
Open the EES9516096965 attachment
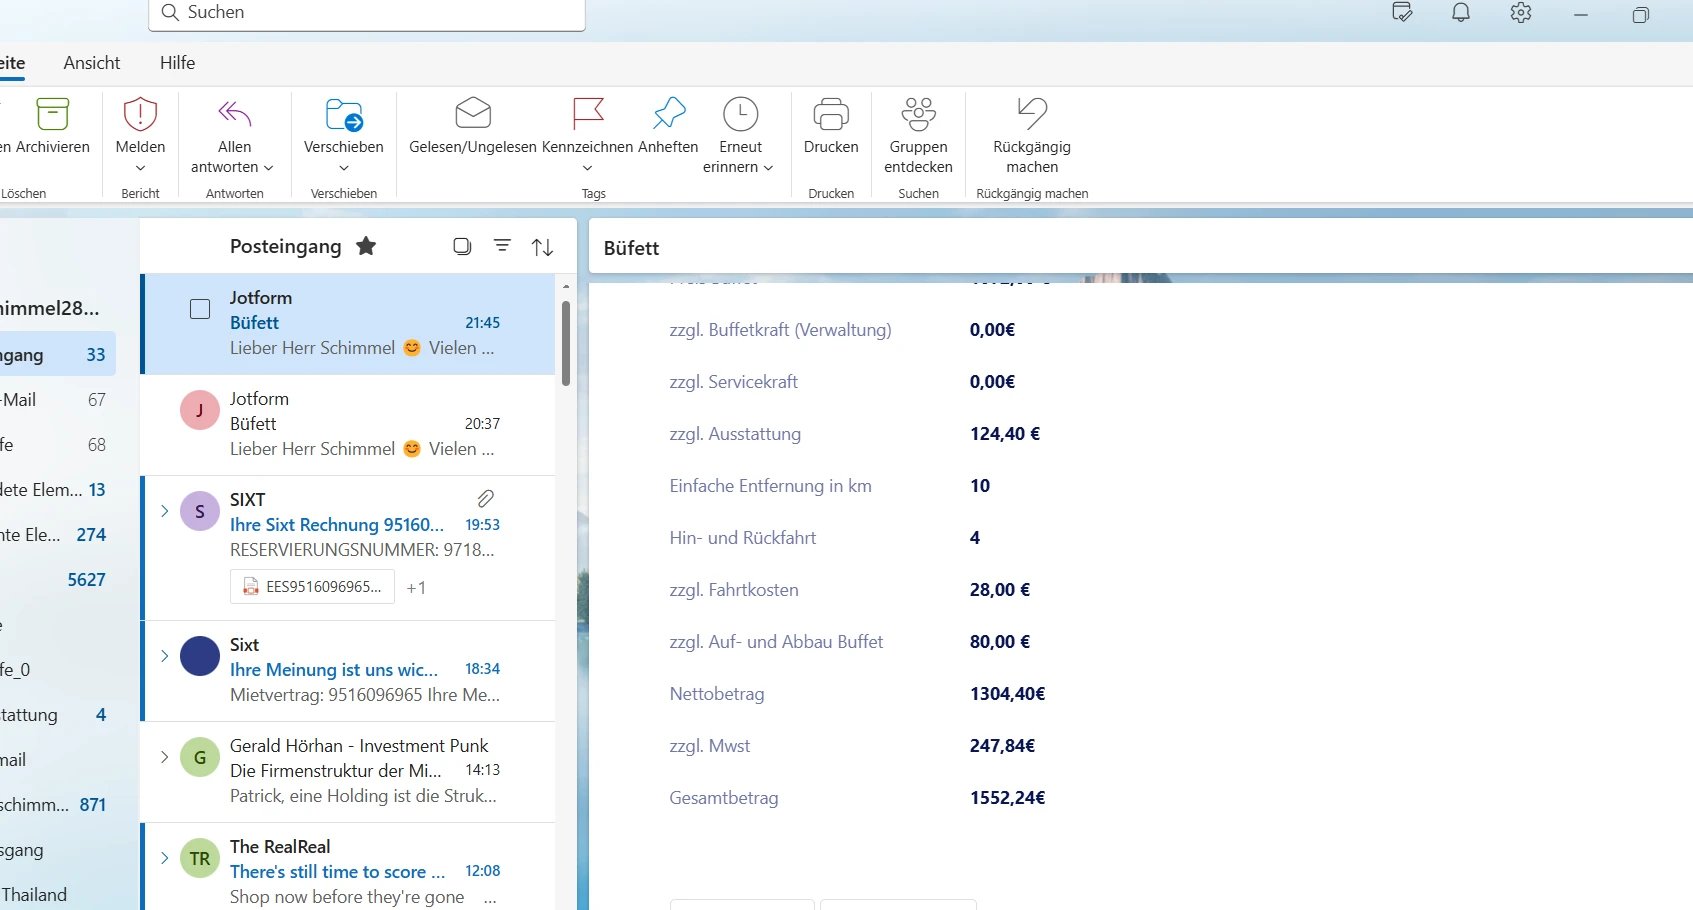[x=311, y=587]
